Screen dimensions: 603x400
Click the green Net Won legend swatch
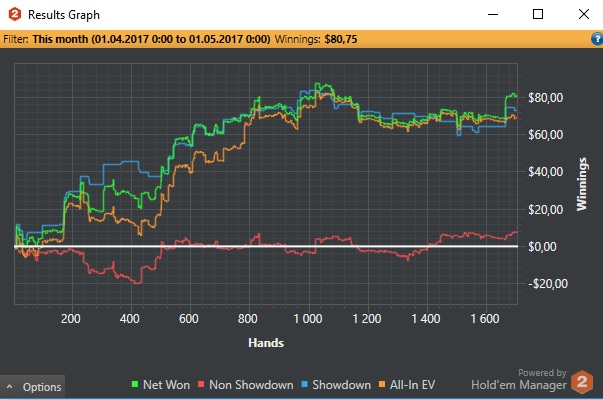(x=135, y=384)
